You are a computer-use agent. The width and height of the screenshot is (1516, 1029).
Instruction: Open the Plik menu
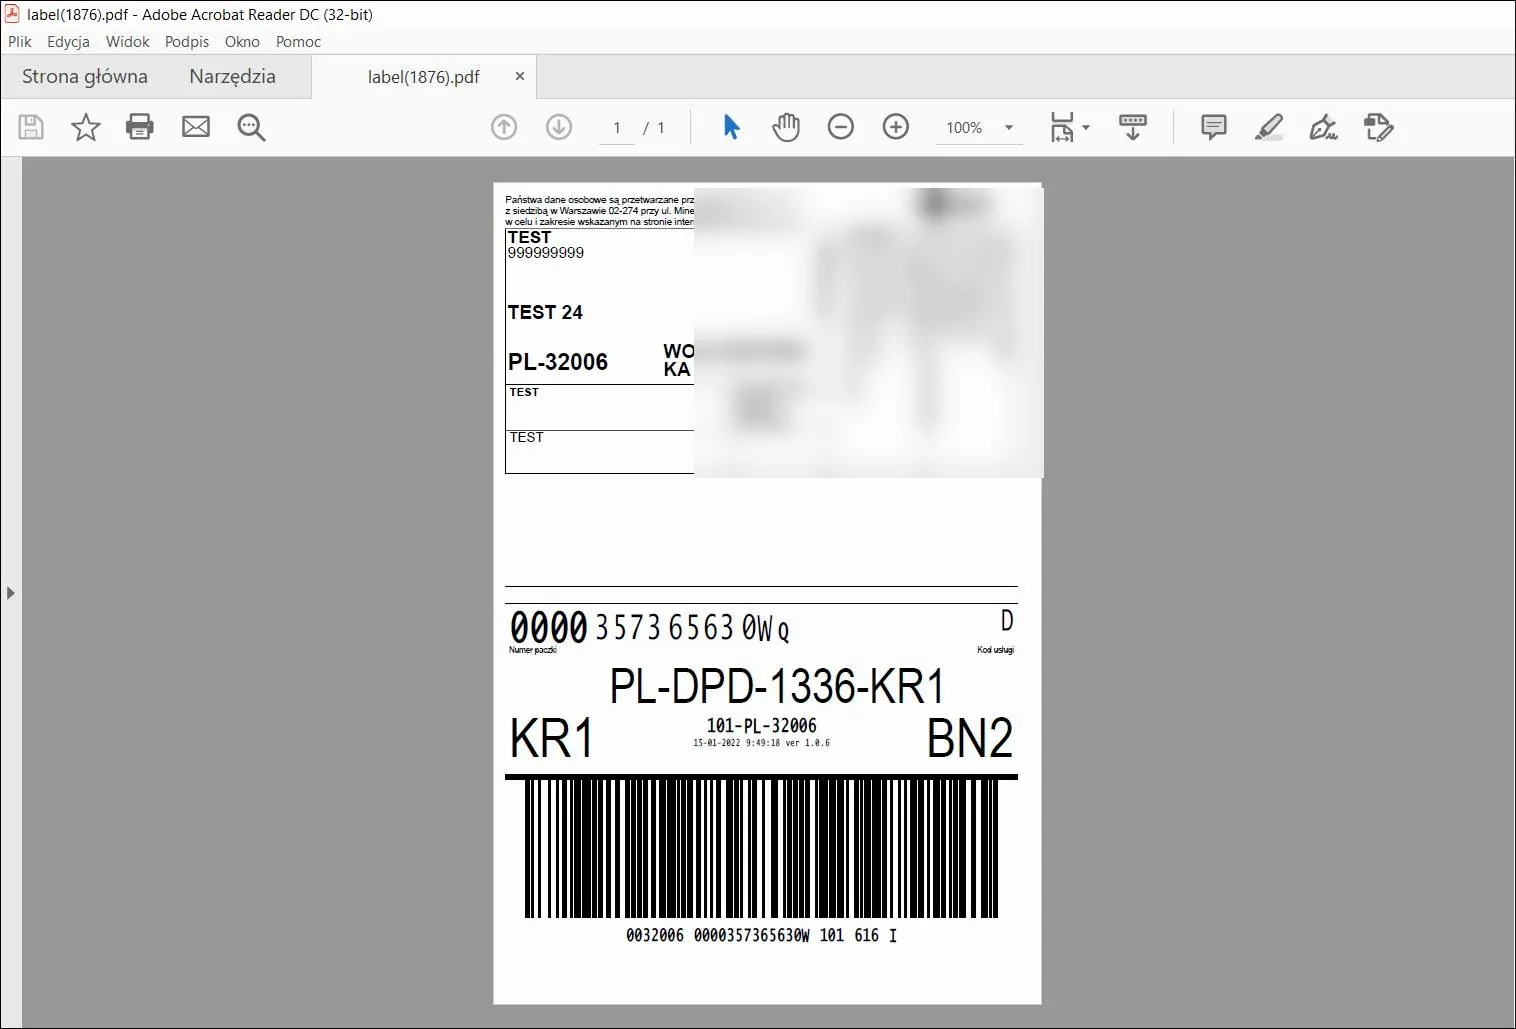[20, 42]
